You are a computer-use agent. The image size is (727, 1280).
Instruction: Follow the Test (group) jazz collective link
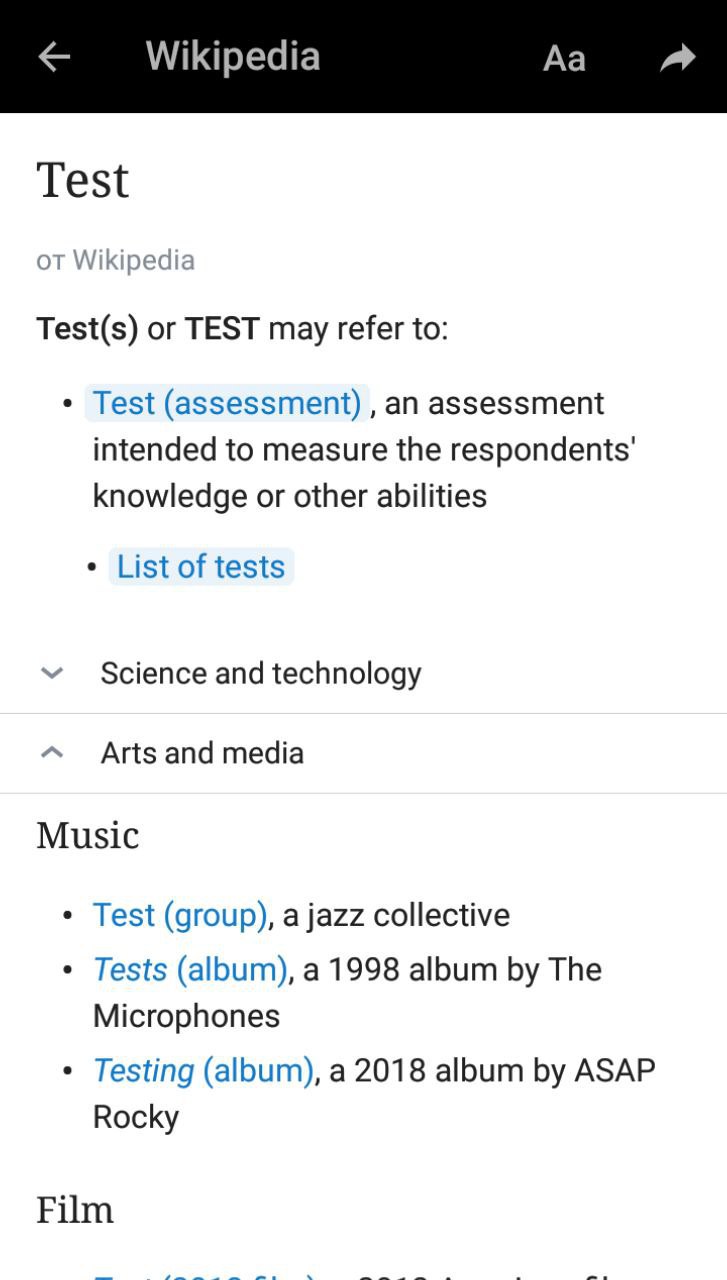point(180,915)
